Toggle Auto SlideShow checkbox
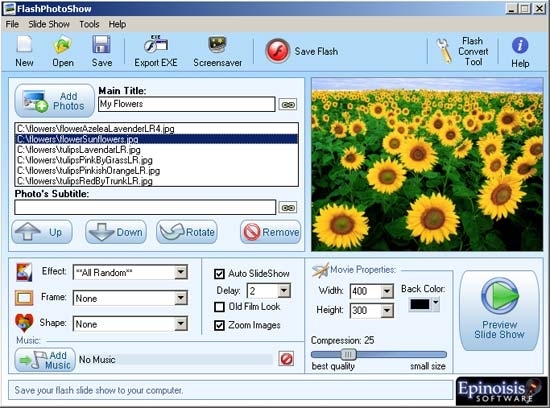 pyautogui.click(x=219, y=274)
